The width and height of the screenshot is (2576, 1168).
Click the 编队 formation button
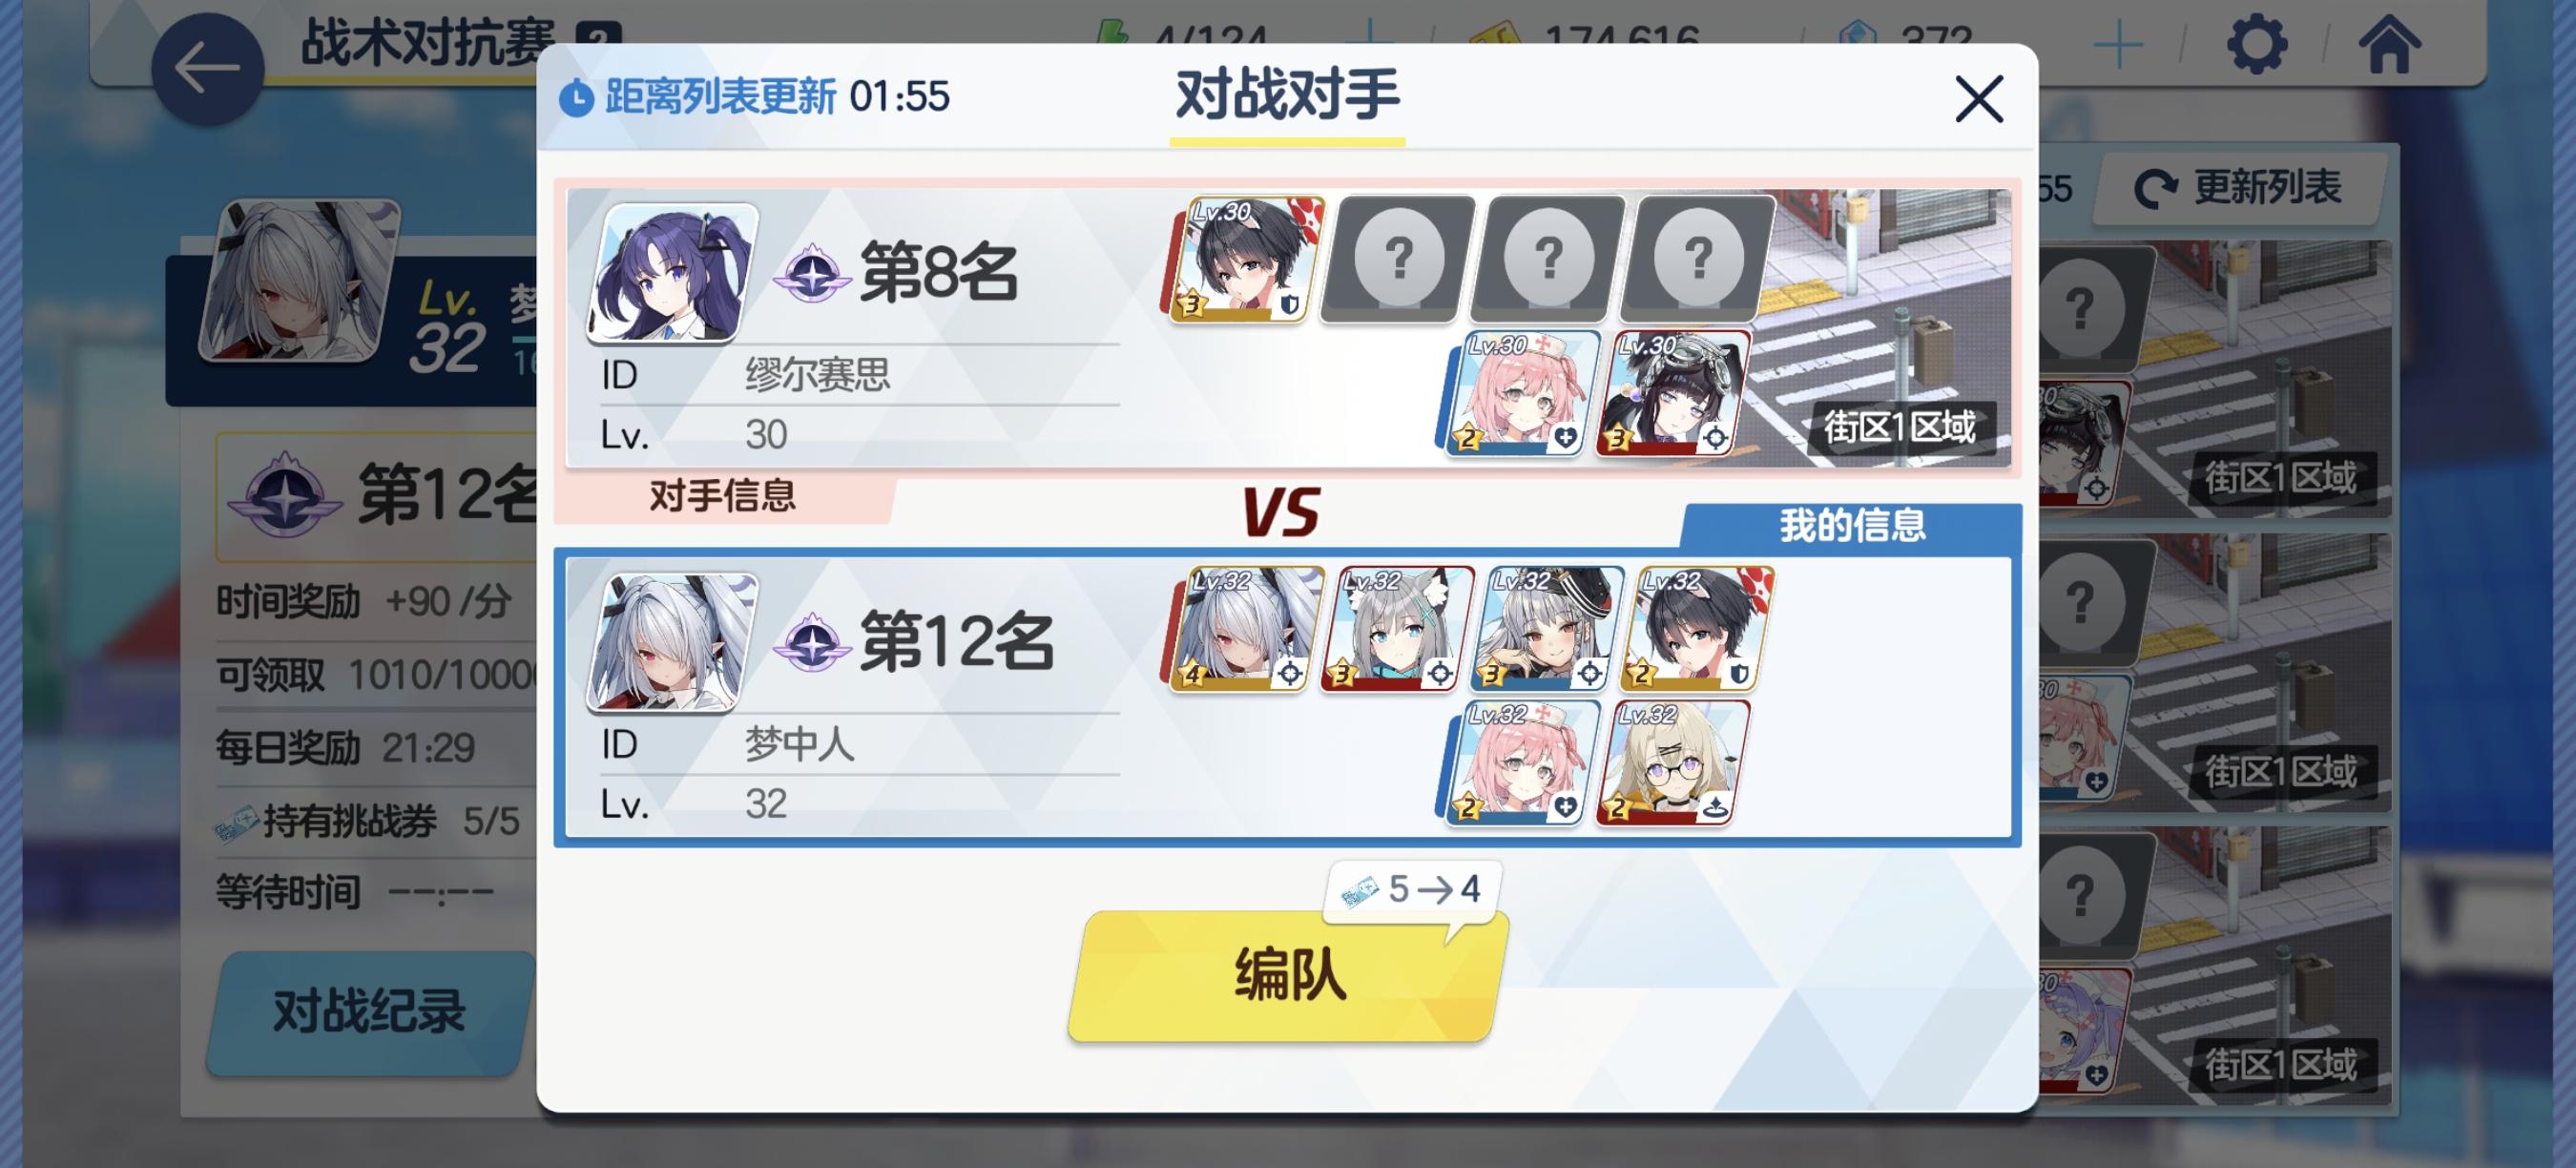(x=1288, y=975)
